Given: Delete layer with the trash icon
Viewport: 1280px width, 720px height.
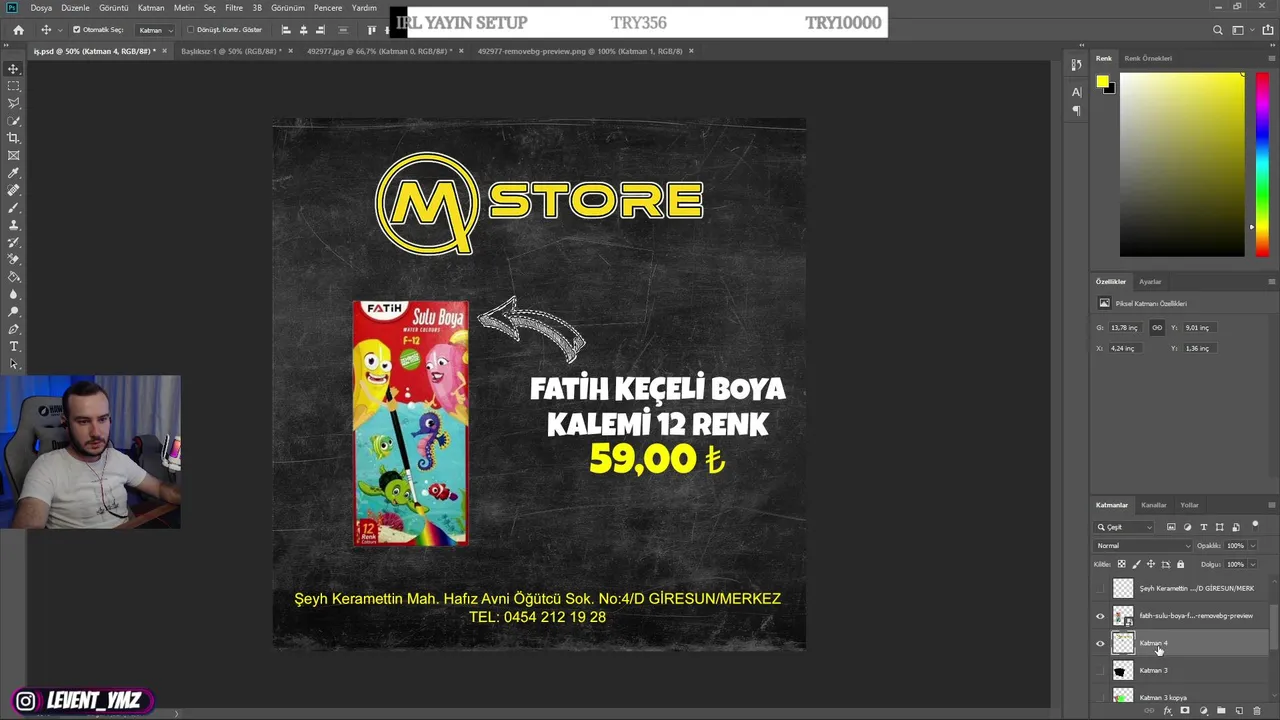Looking at the screenshot, I should [1256, 711].
